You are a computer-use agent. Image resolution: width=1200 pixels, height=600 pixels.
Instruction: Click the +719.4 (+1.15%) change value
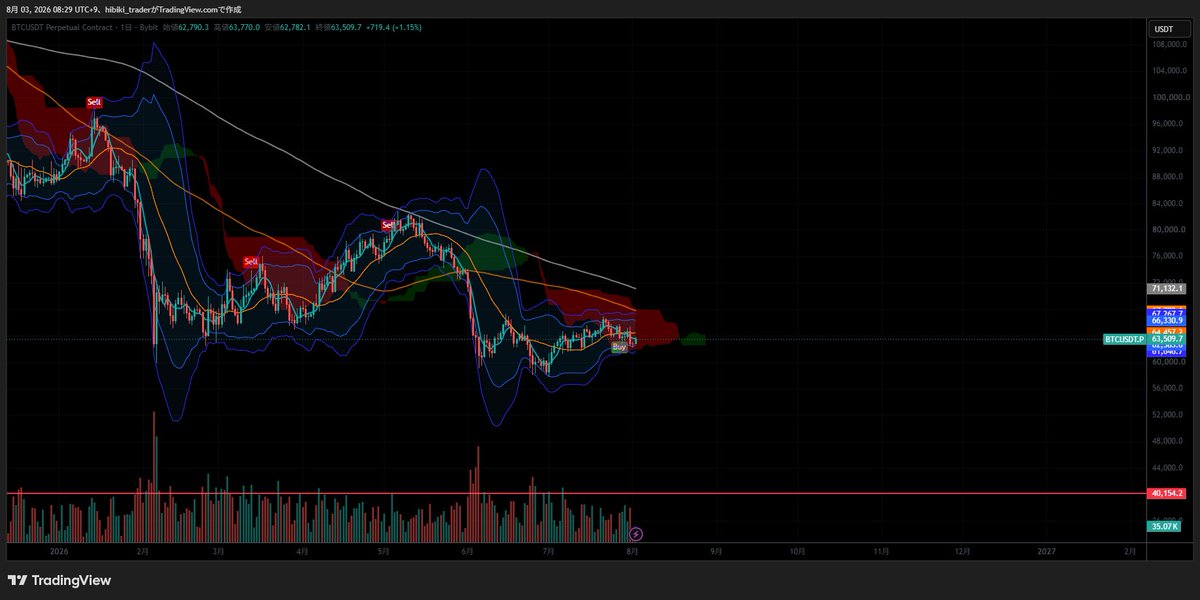click(393, 27)
